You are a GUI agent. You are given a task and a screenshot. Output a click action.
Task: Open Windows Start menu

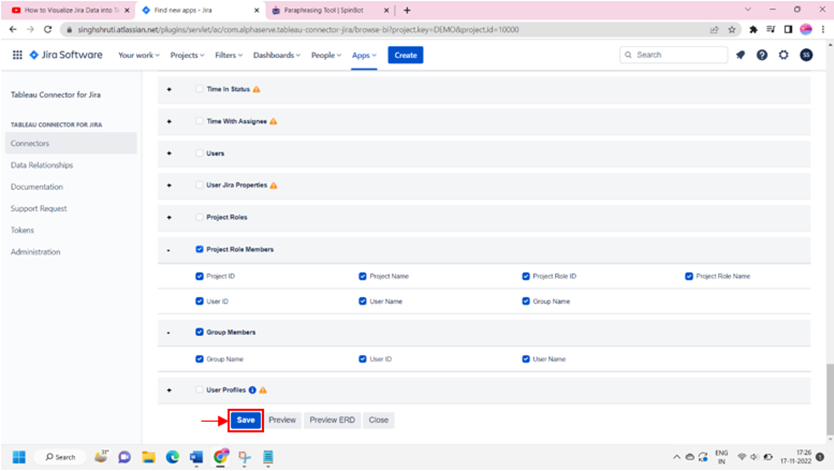click(19, 457)
